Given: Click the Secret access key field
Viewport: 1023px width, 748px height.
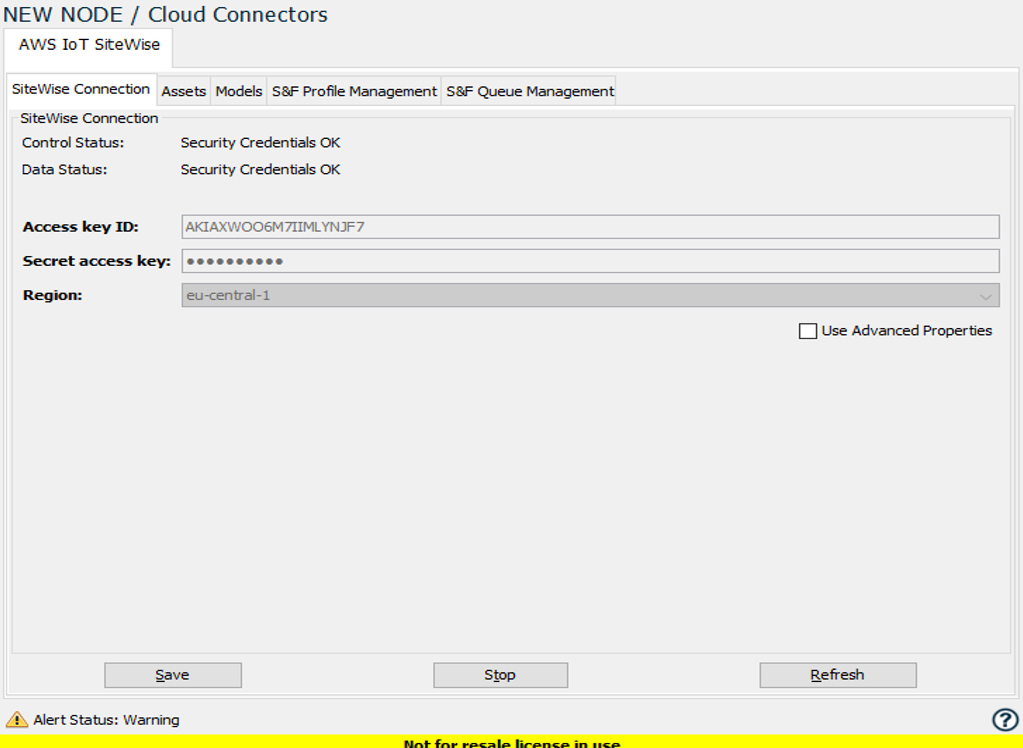Looking at the screenshot, I should 590,260.
